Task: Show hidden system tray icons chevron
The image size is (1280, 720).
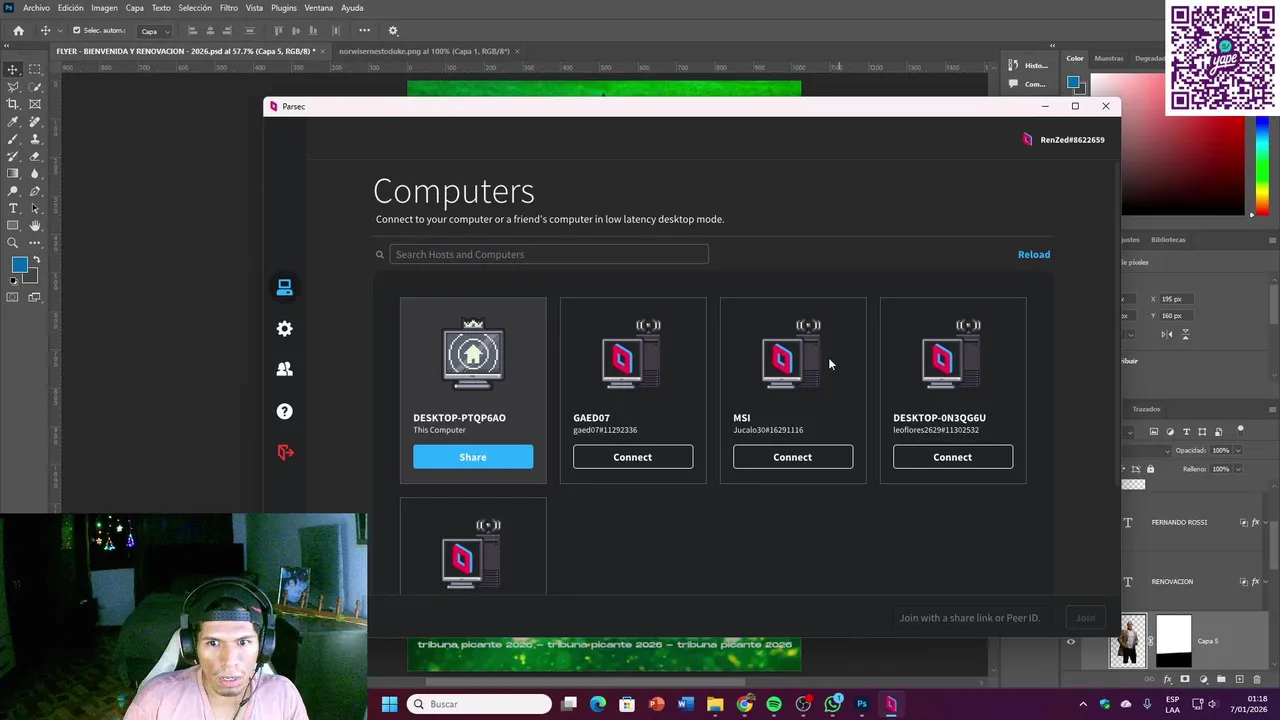Action: (1083, 704)
